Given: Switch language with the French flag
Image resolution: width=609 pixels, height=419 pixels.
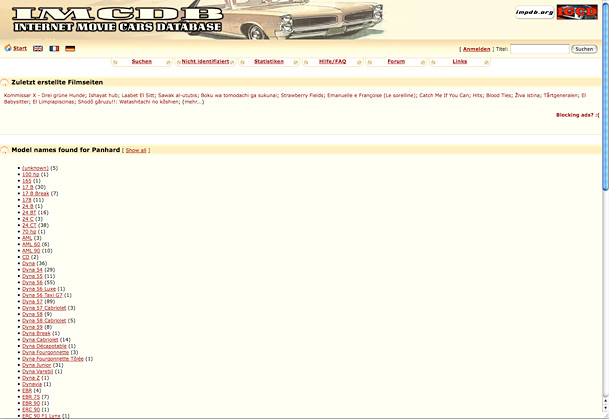Looking at the screenshot, I should click(x=54, y=48).
